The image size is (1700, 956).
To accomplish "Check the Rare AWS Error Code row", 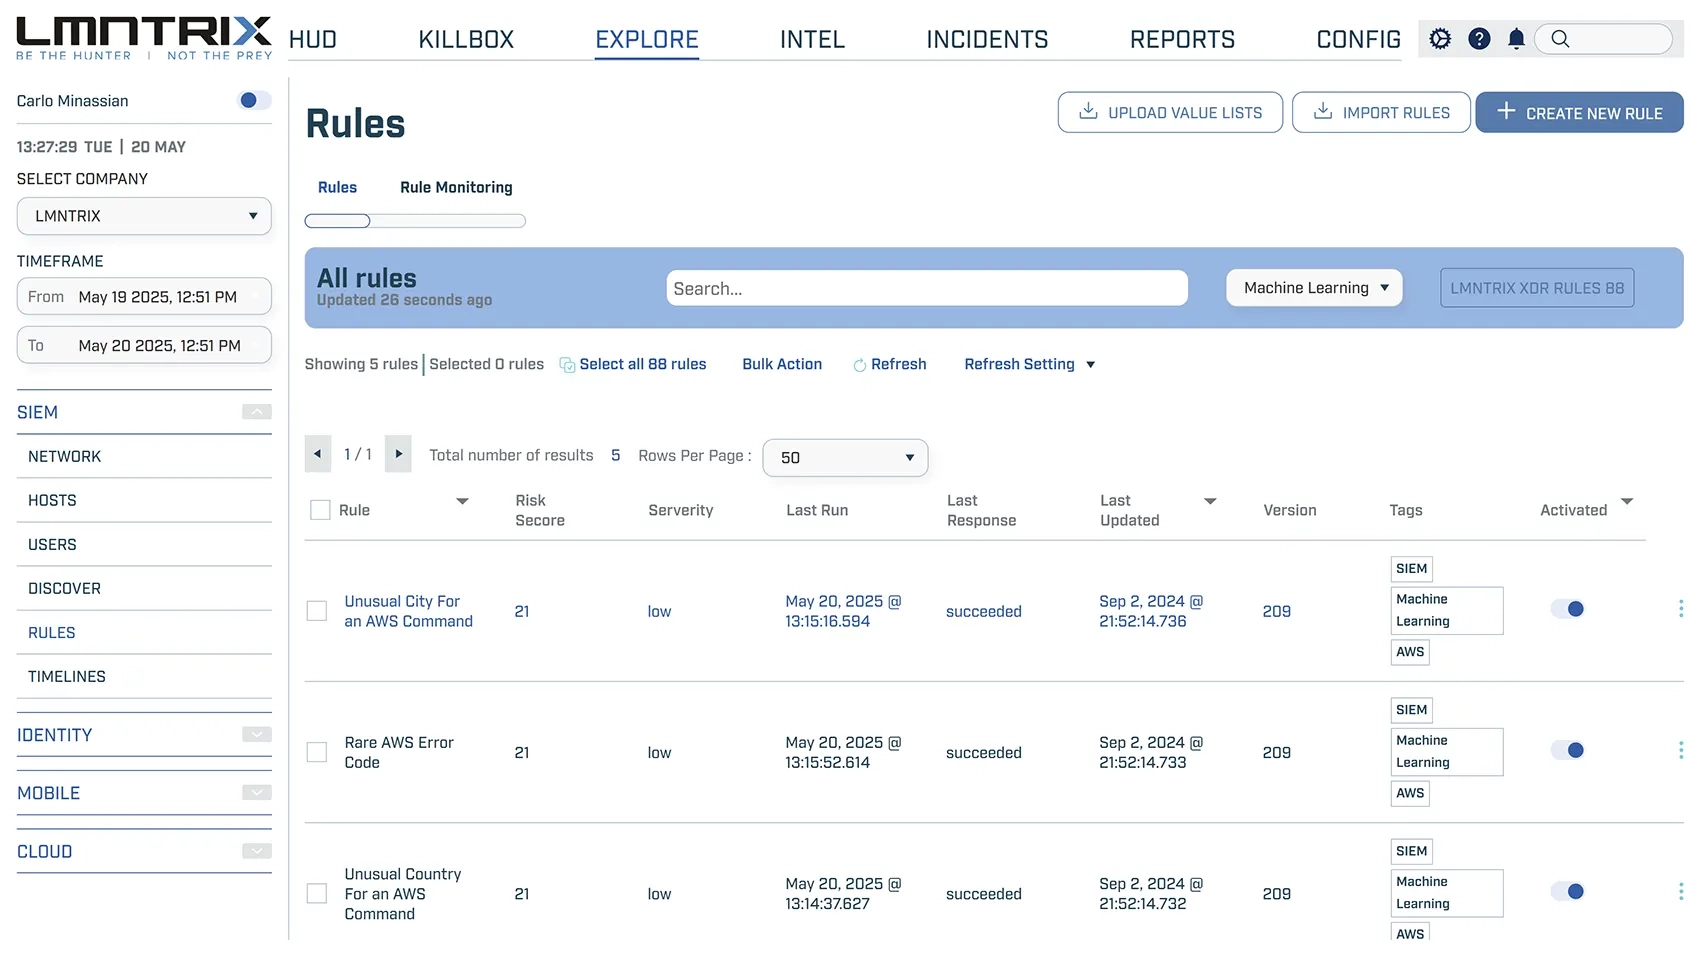I will click(317, 752).
